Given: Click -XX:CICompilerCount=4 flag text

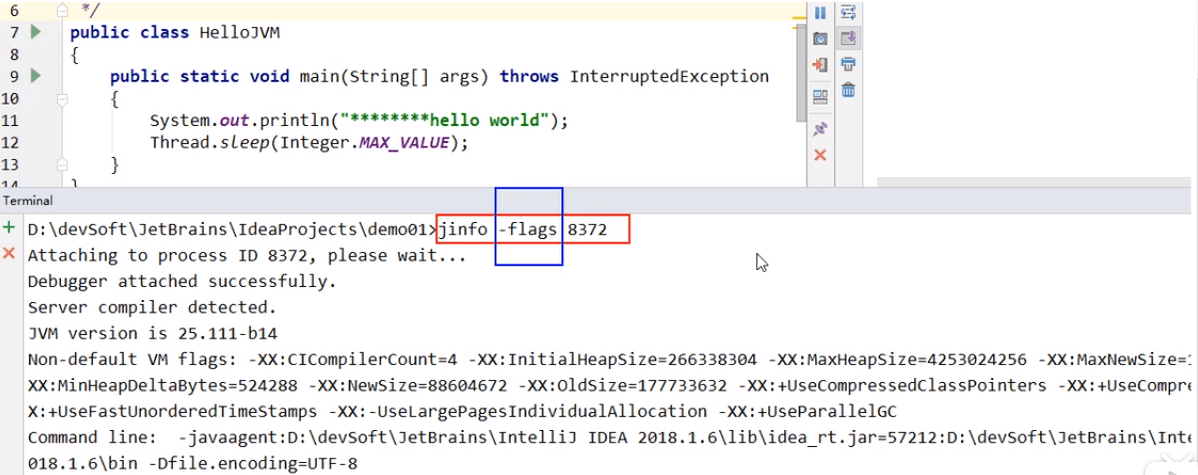Looking at the screenshot, I should click(x=353, y=360).
